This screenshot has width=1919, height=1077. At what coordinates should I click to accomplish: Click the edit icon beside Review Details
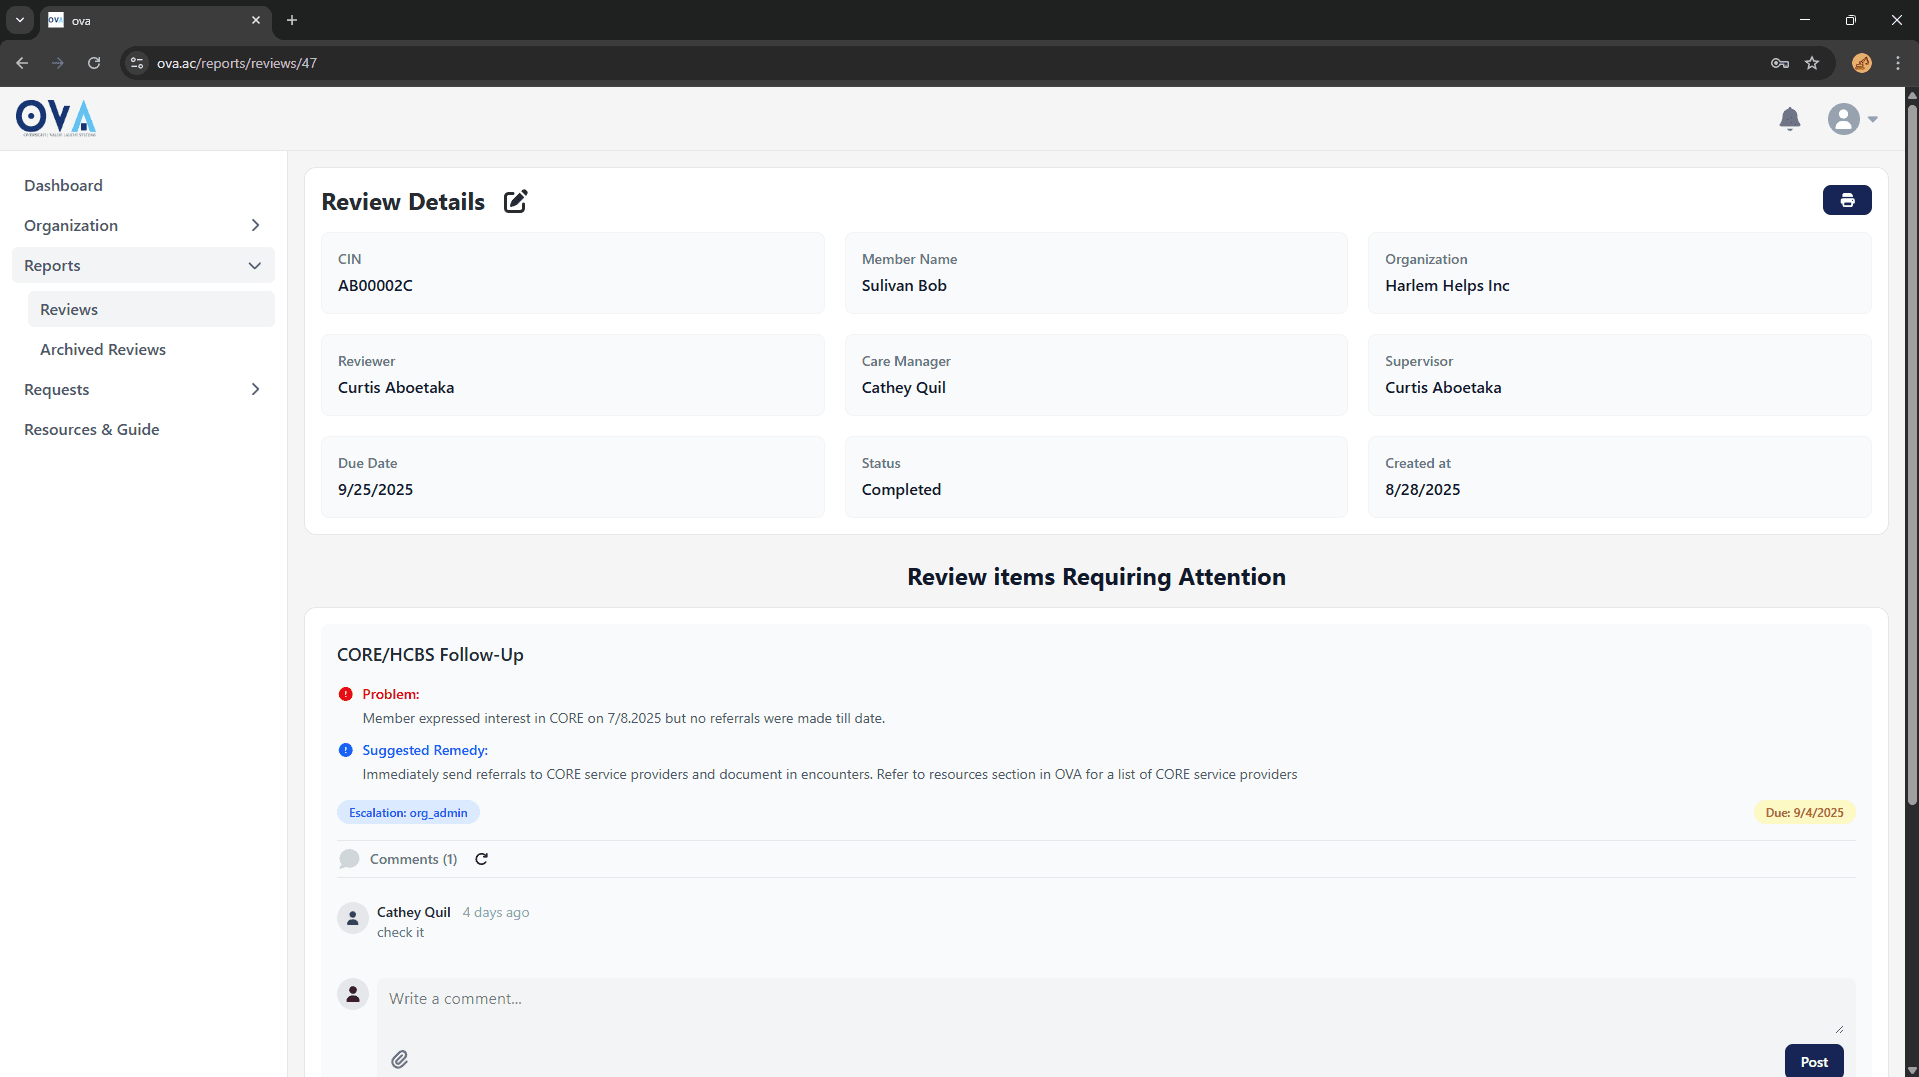click(515, 202)
